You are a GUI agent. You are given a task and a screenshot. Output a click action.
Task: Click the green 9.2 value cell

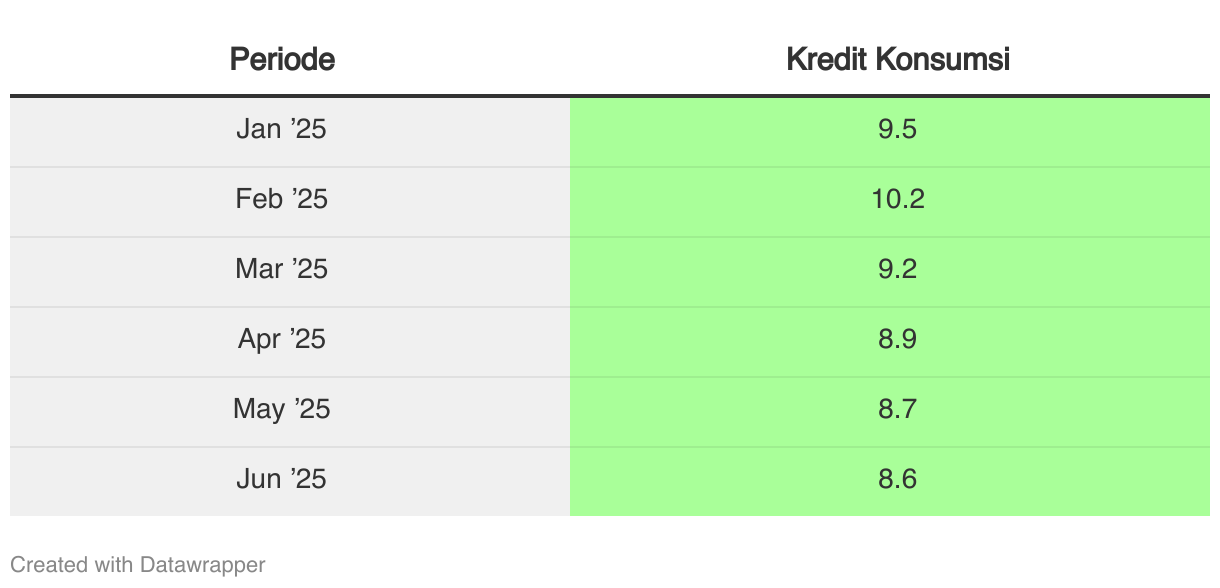coord(890,272)
